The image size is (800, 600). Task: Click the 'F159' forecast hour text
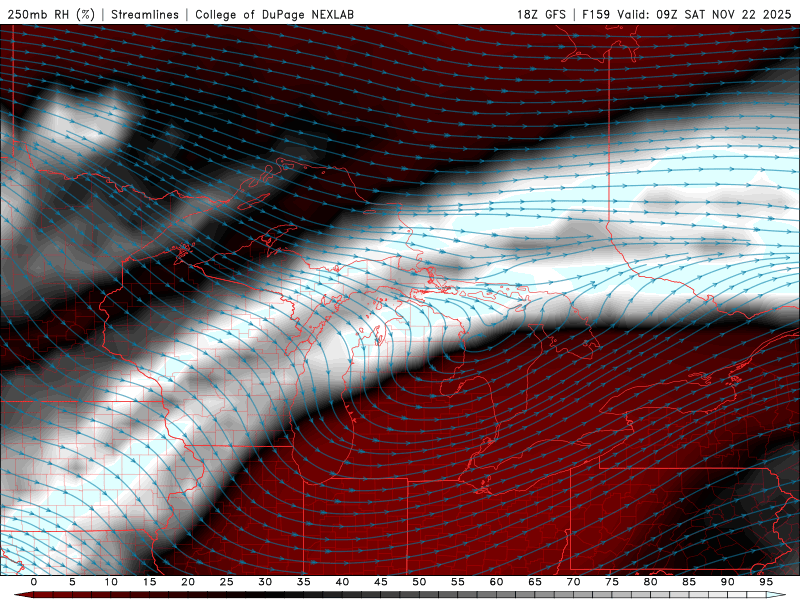point(596,15)
